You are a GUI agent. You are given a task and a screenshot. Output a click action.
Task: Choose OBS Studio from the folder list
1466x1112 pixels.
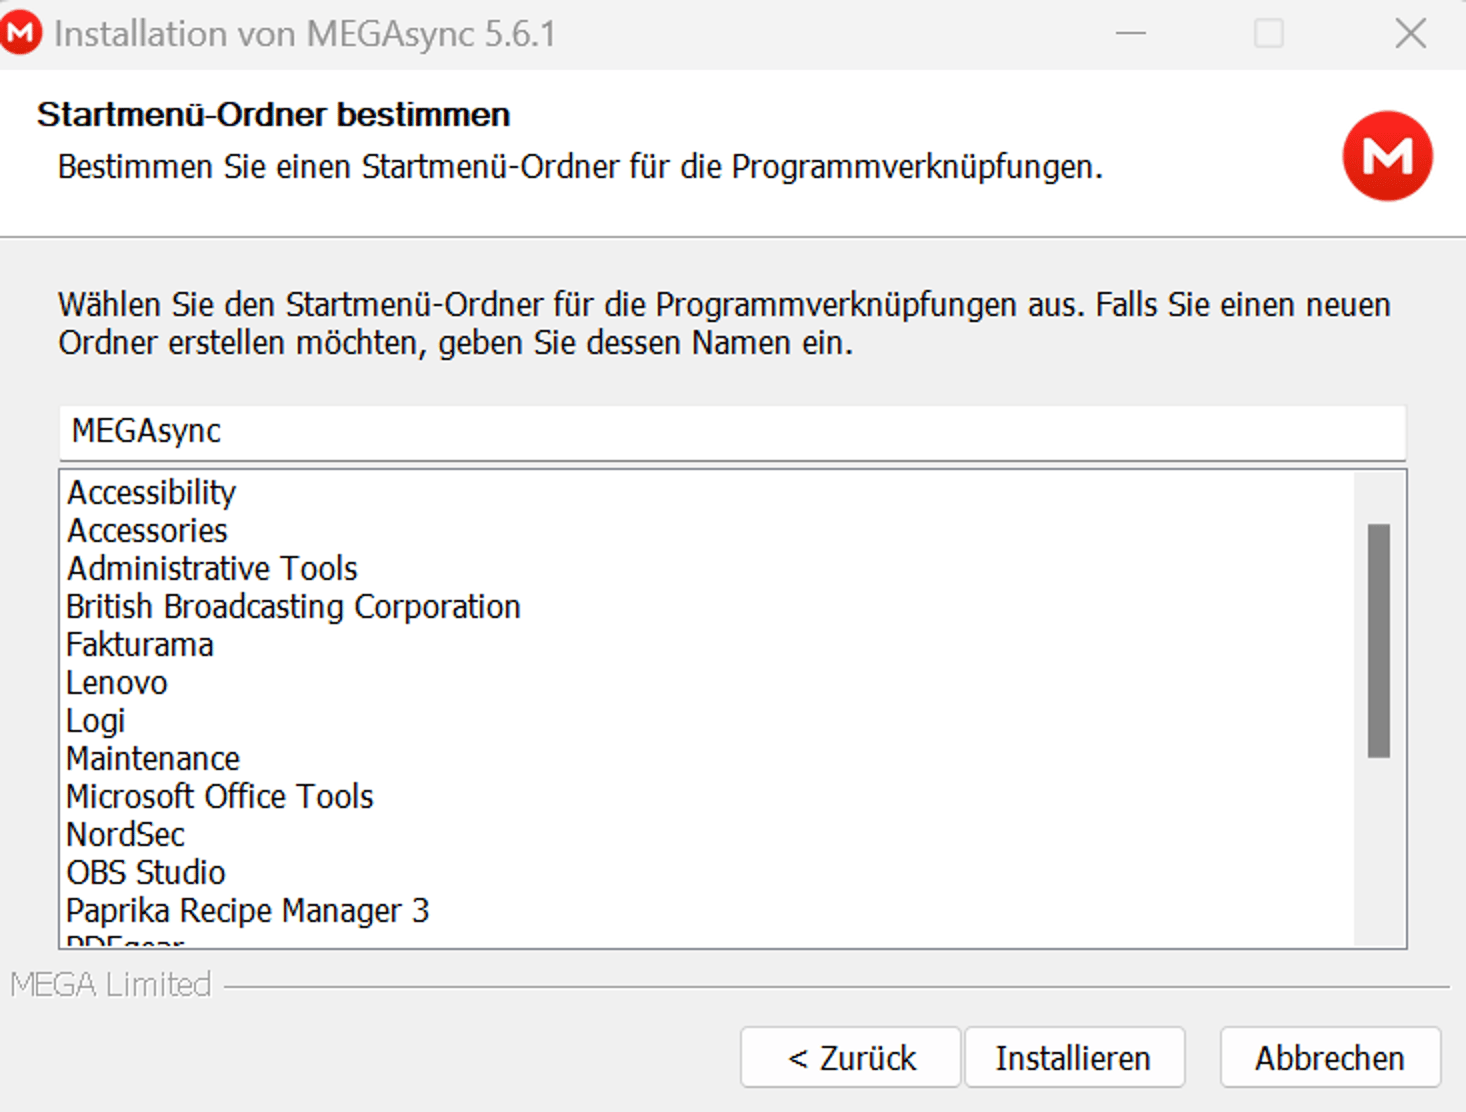tap(145, 872)
